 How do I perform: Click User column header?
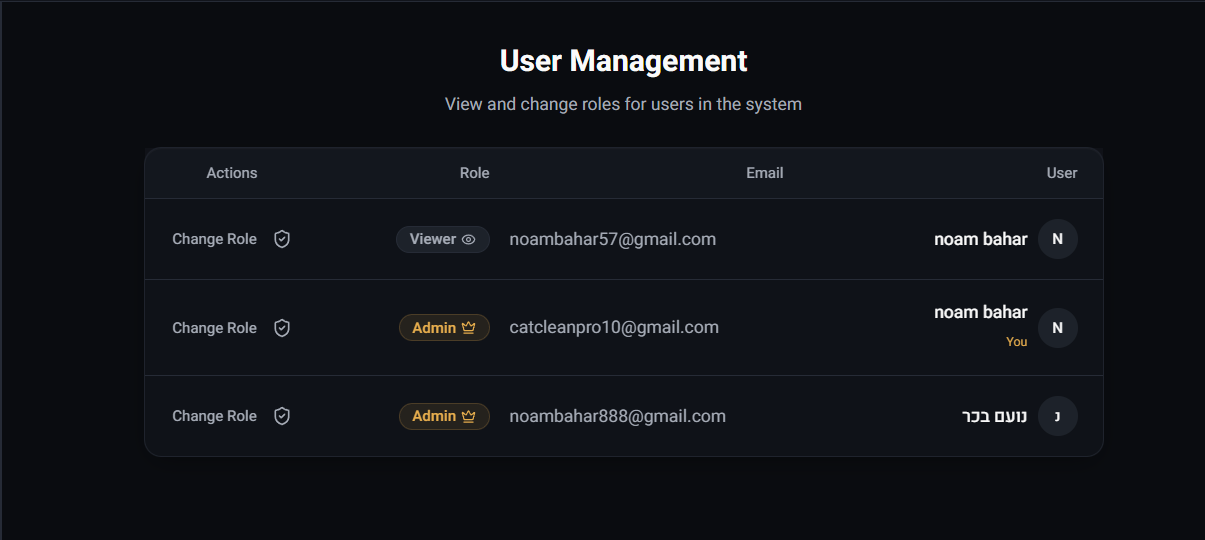tap(1062, 173)
